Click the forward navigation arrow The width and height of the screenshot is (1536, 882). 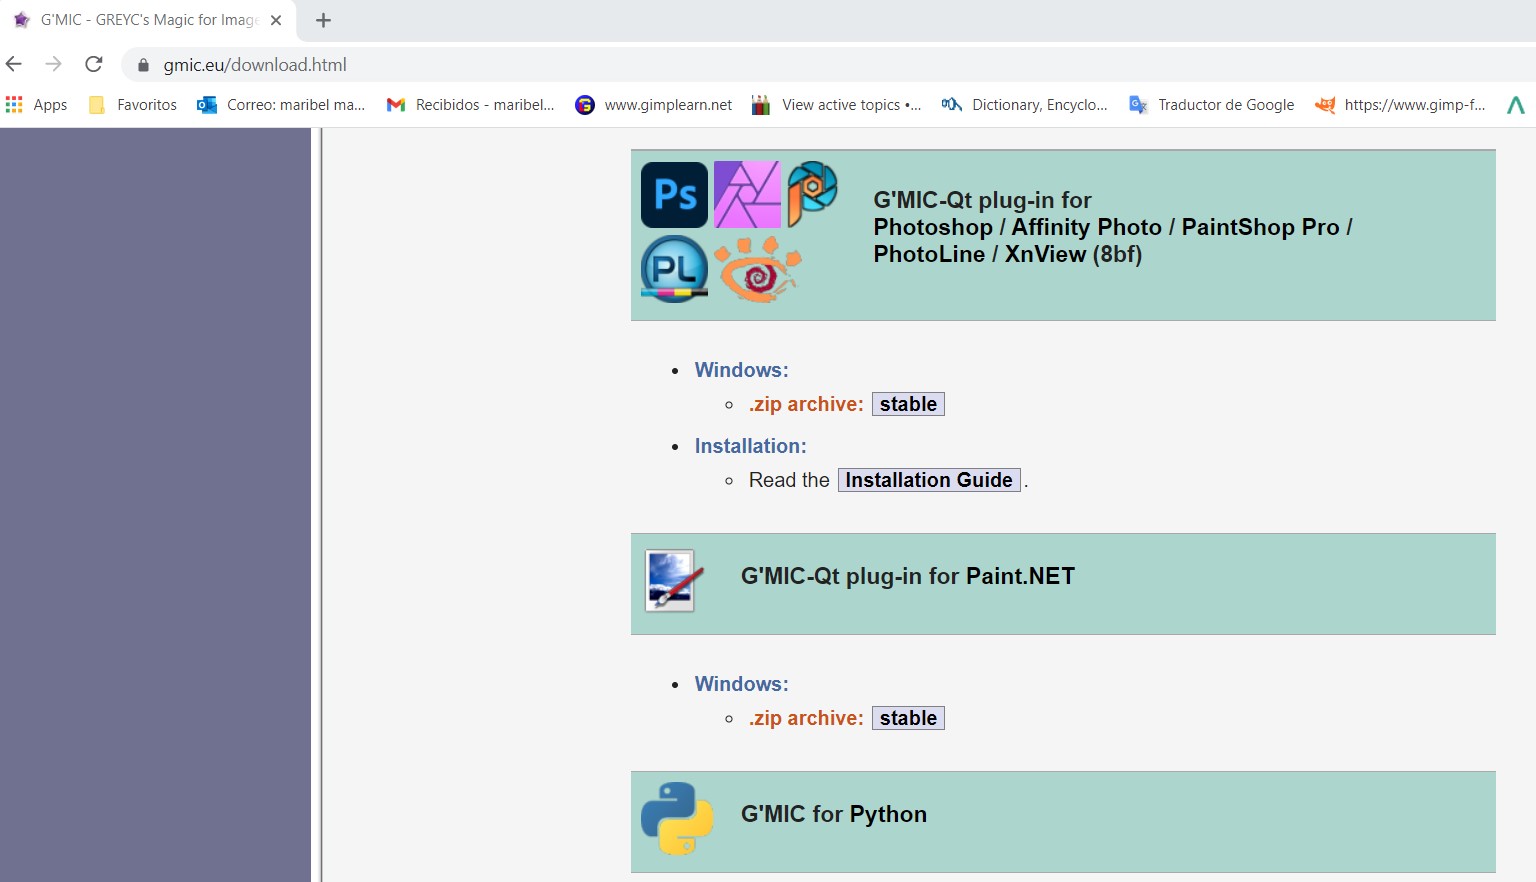[x=54, y=64]
